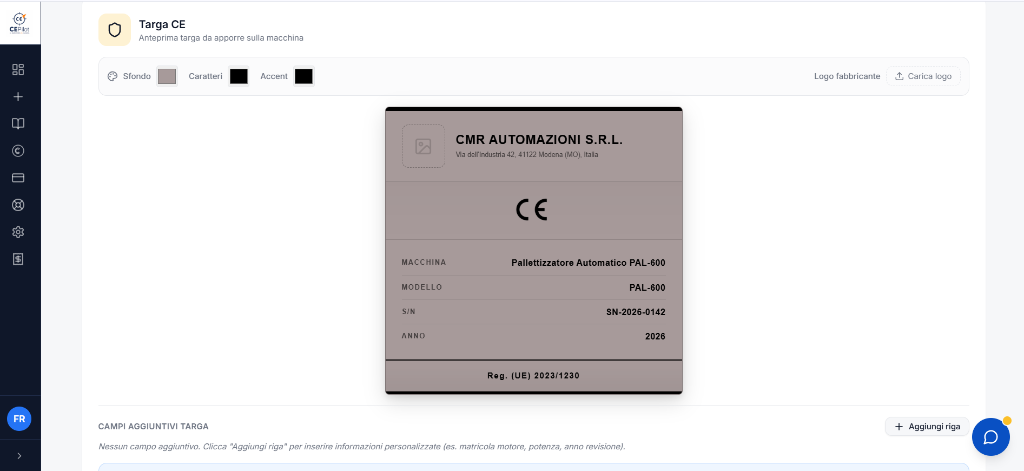Click the MODELLO value PAL-600
This screenshot has height=471, width=1024.
tap(647, 287)
